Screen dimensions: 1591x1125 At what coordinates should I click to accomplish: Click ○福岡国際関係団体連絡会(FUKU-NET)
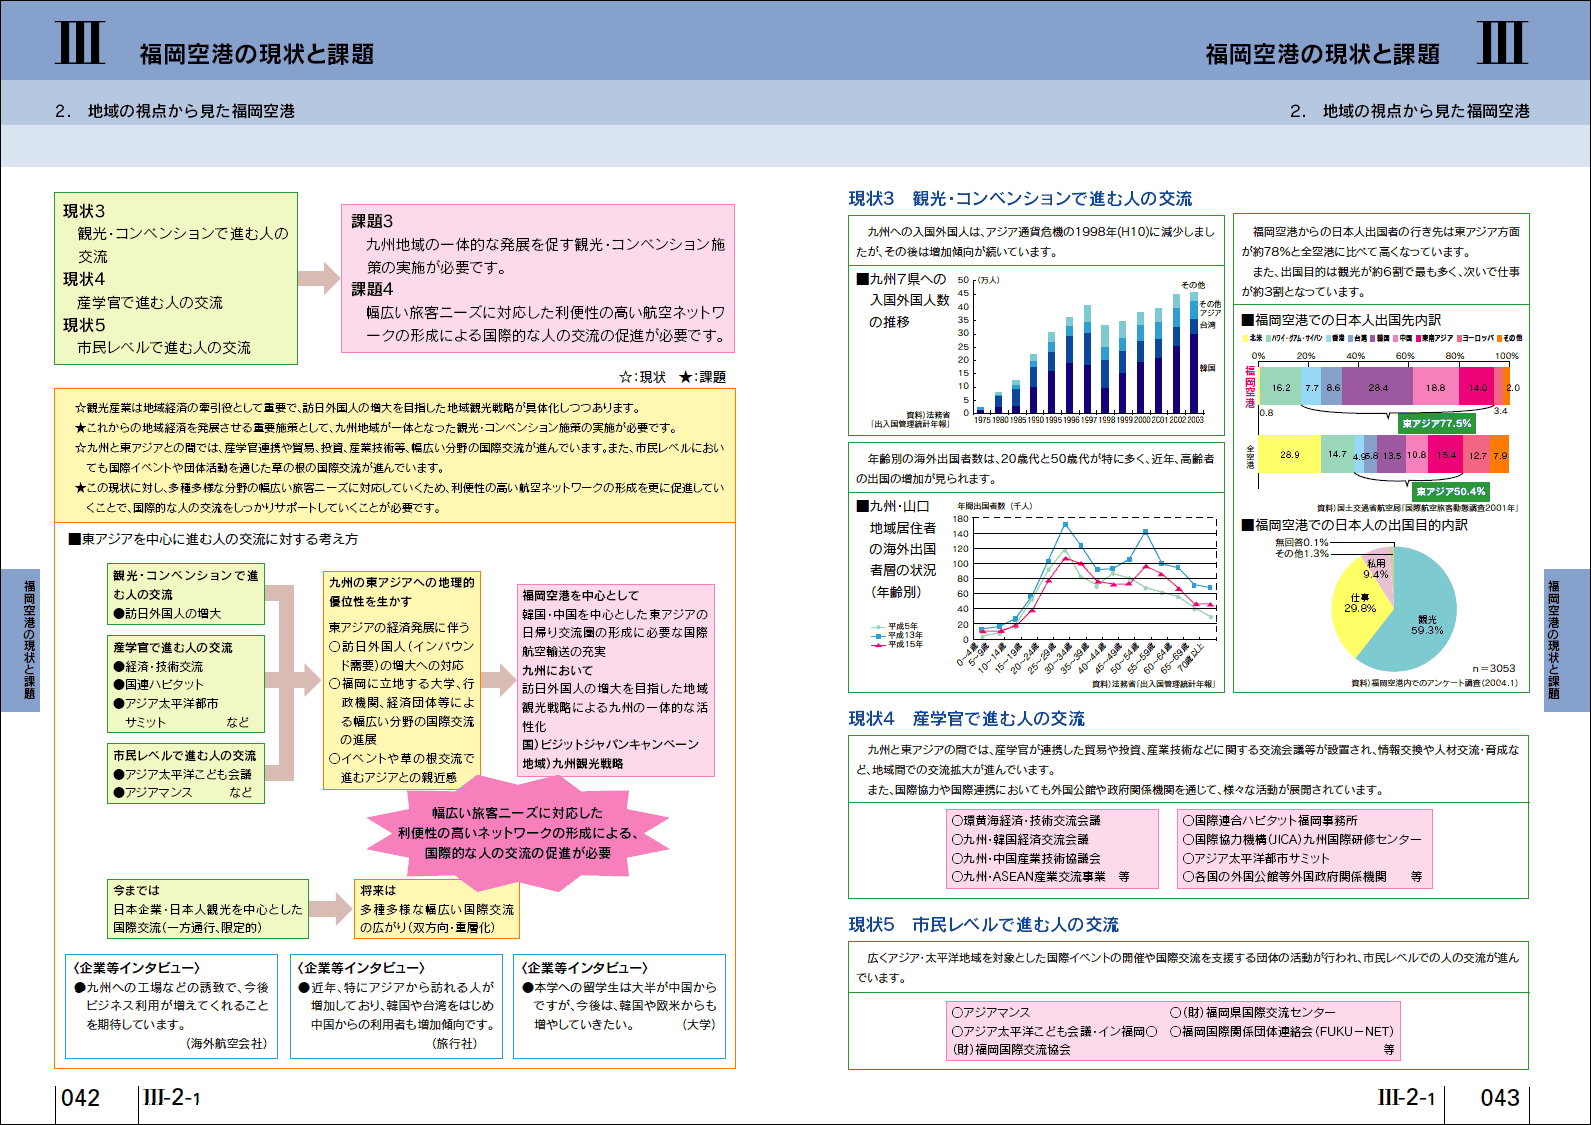tap(1281, 1031)
